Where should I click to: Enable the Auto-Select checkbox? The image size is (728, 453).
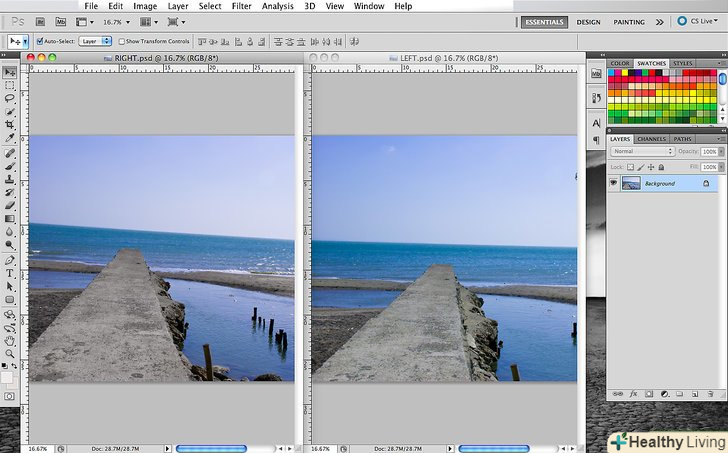41,41
